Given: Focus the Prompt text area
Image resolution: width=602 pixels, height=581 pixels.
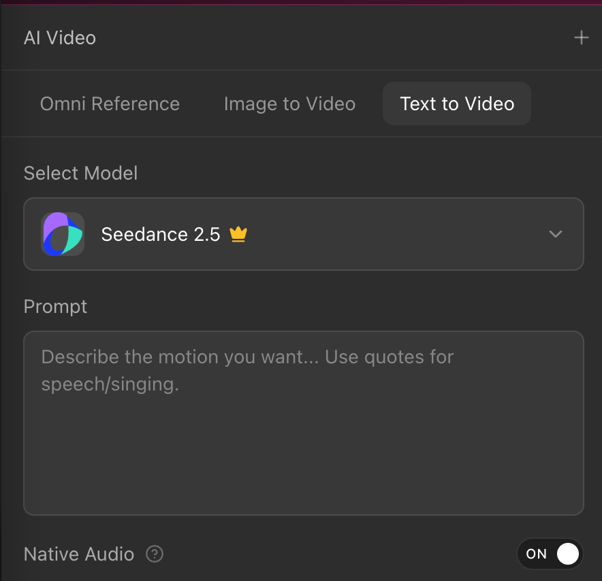Looking at the screenshot, I should [304, 423].
